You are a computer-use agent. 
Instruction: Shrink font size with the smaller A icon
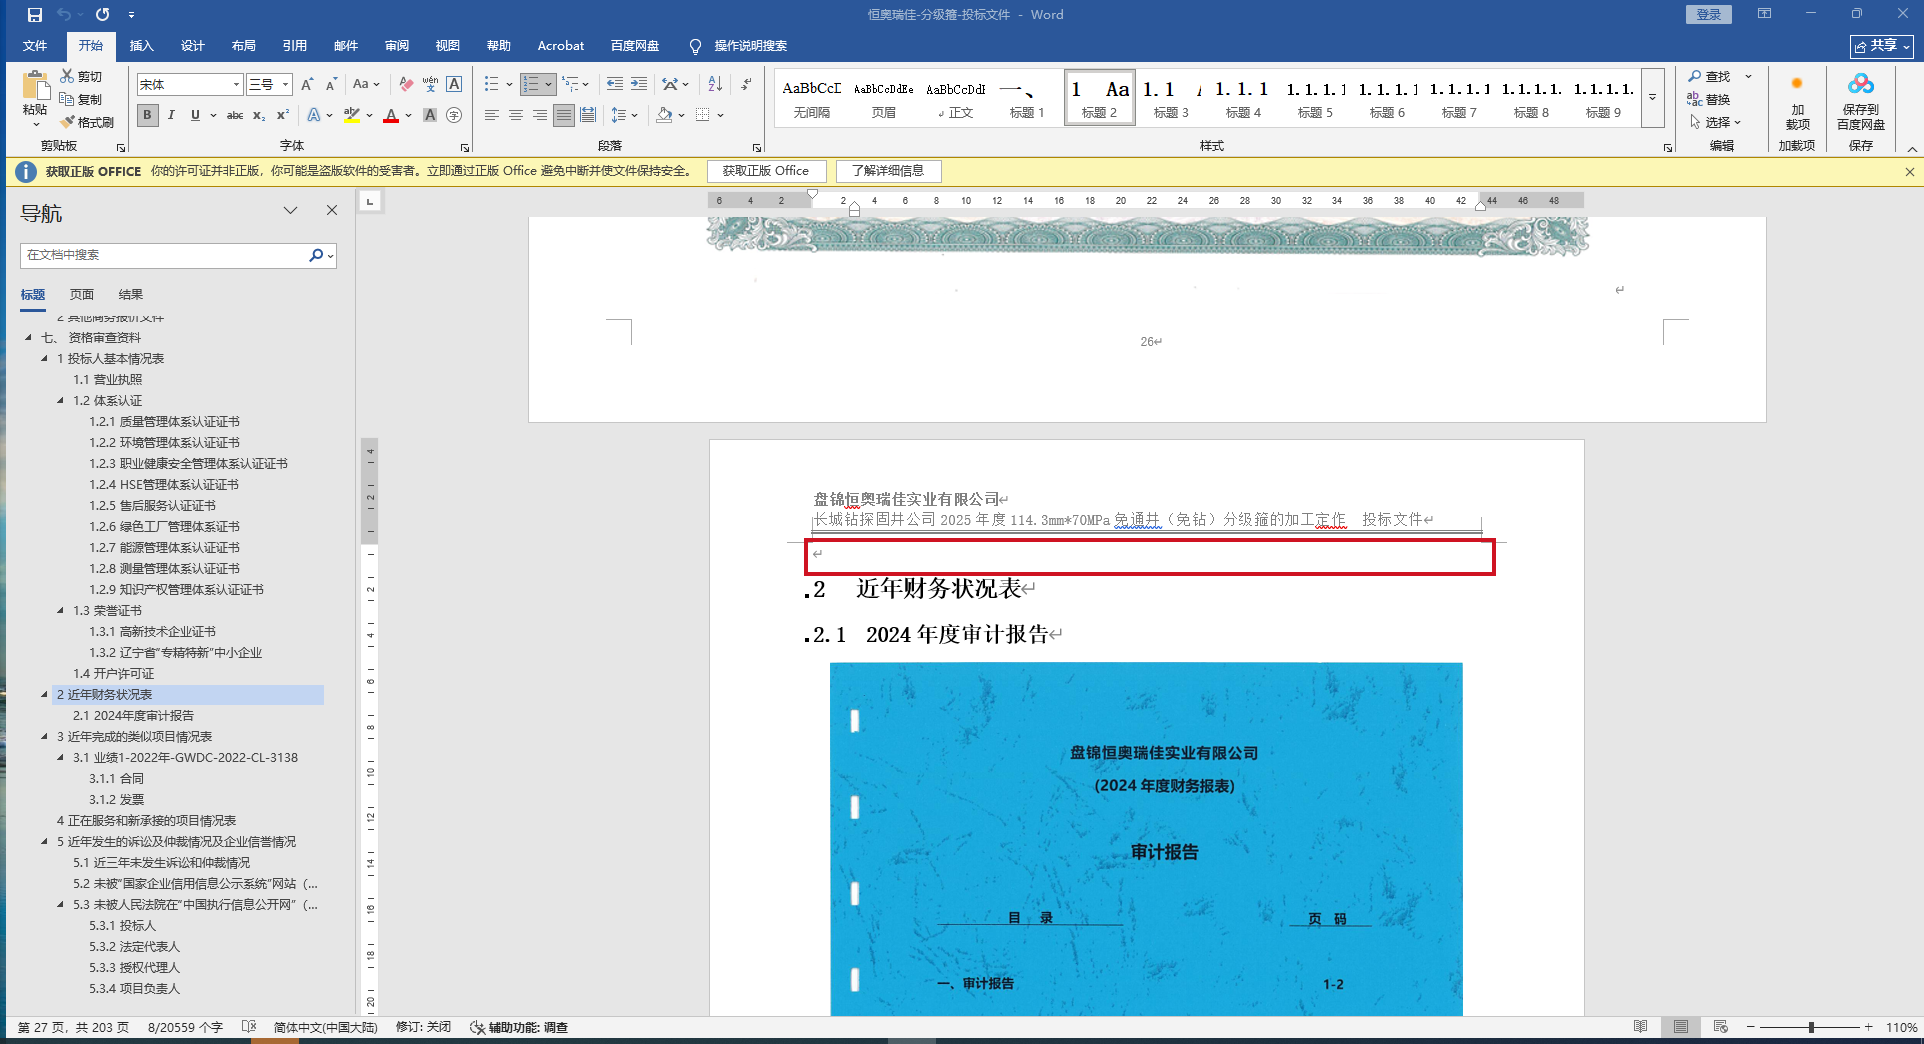pos(331,85)
